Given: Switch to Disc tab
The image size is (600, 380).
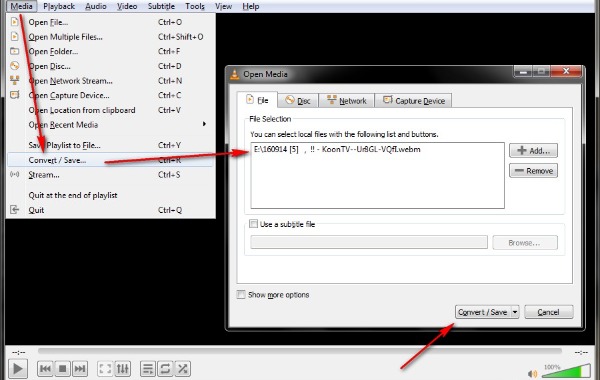Looking at the screenshot, I should point(298,101).
